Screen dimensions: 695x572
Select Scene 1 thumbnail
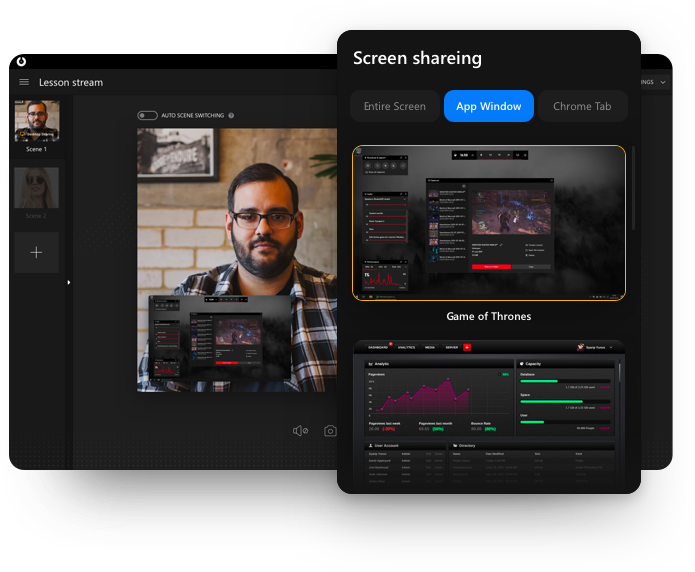[x=37, y=122]
